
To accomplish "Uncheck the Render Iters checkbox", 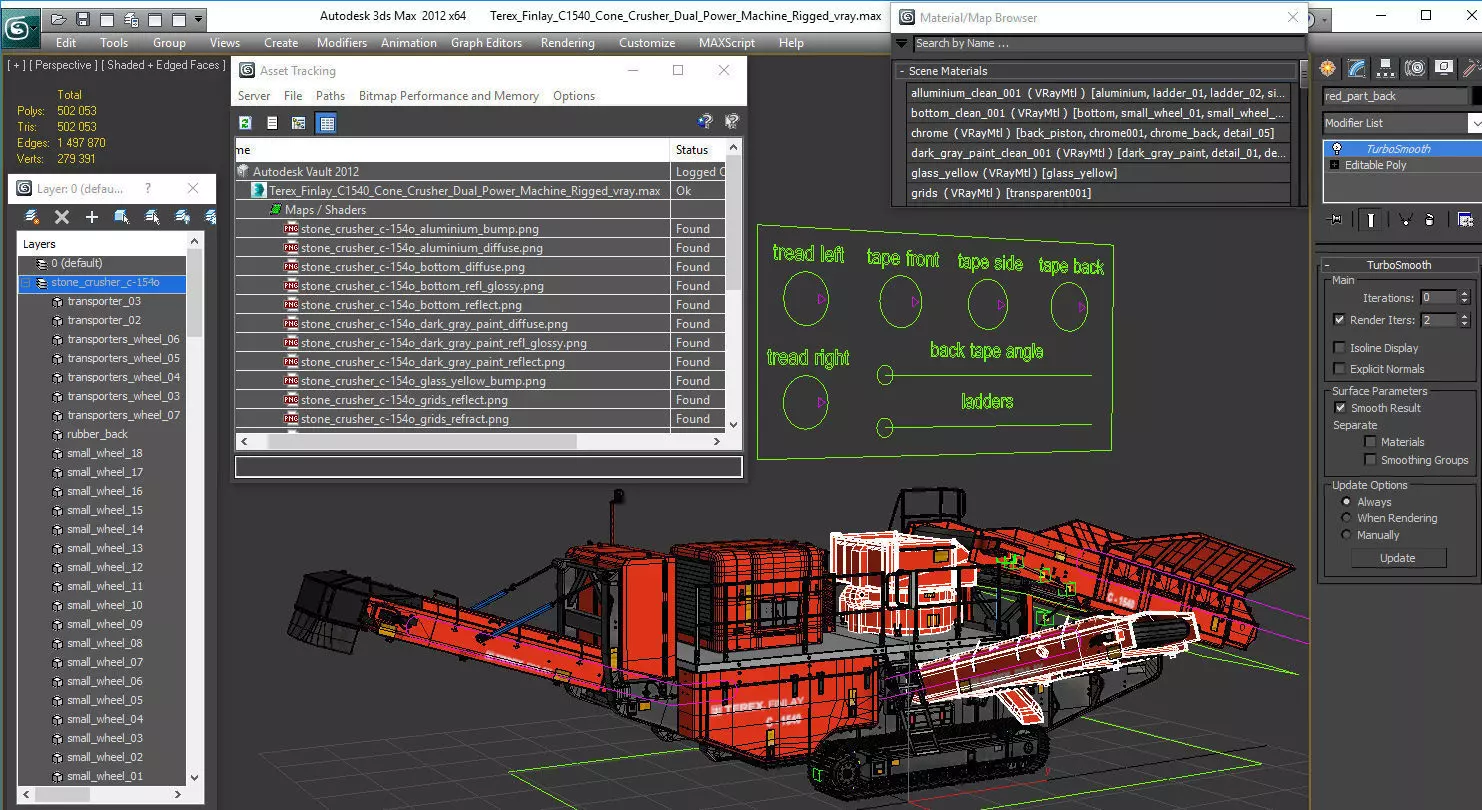I will coord(1339,320).
